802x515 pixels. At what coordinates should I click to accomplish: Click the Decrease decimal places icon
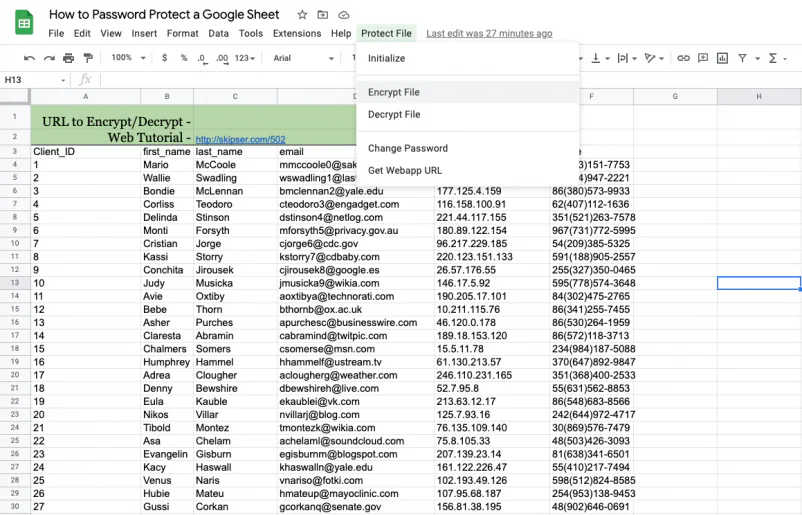point(202,59)
